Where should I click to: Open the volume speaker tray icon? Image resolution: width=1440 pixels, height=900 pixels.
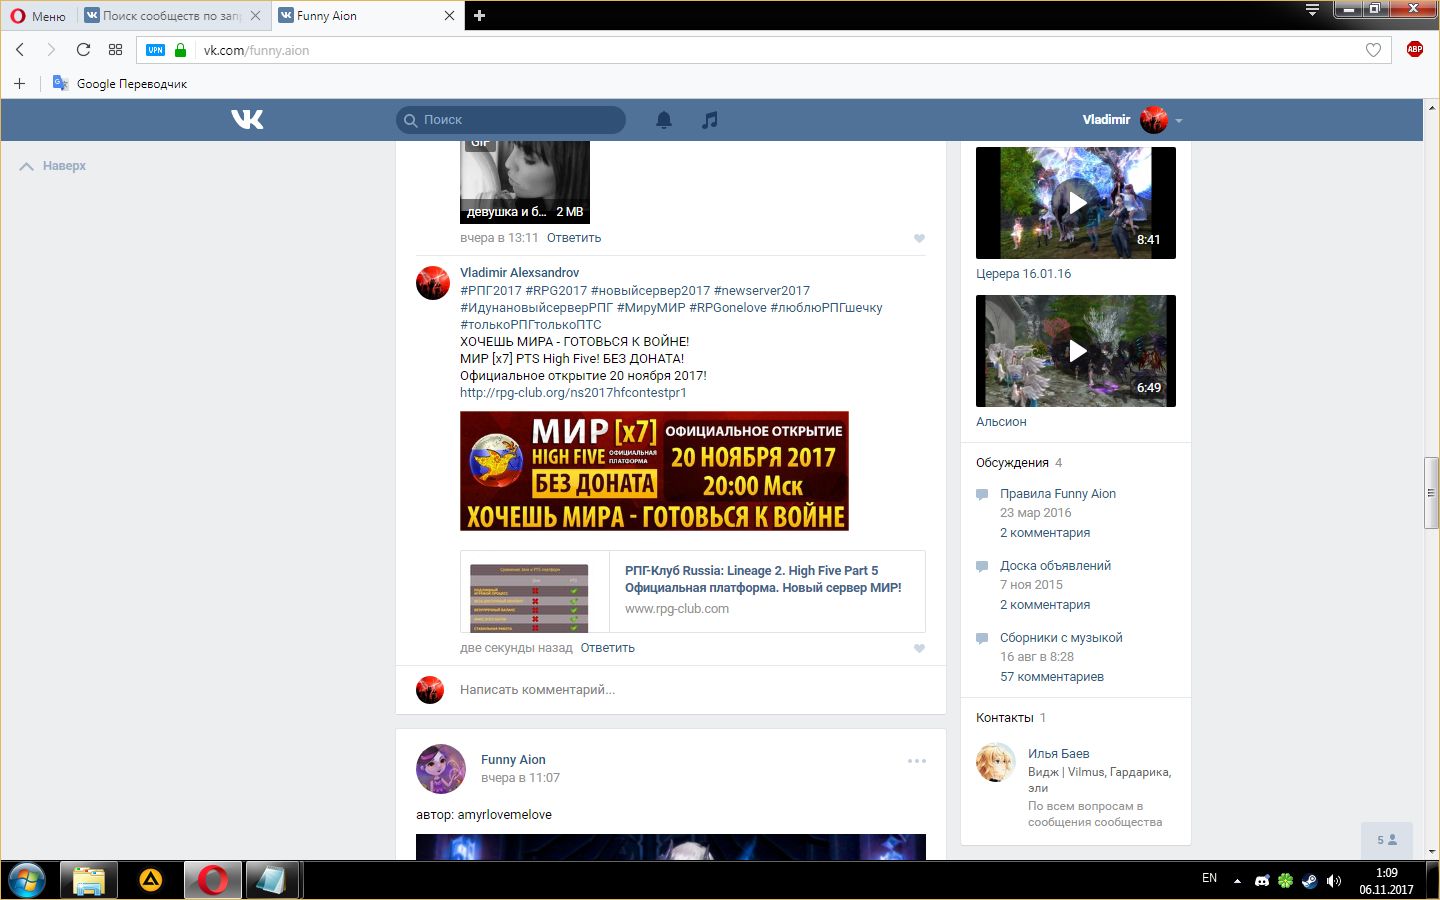click(1333, 881)
